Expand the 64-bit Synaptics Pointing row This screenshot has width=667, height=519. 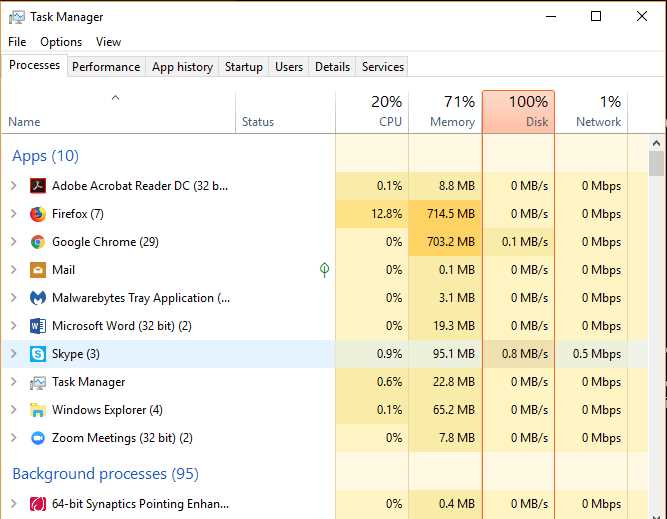point(14,504)
